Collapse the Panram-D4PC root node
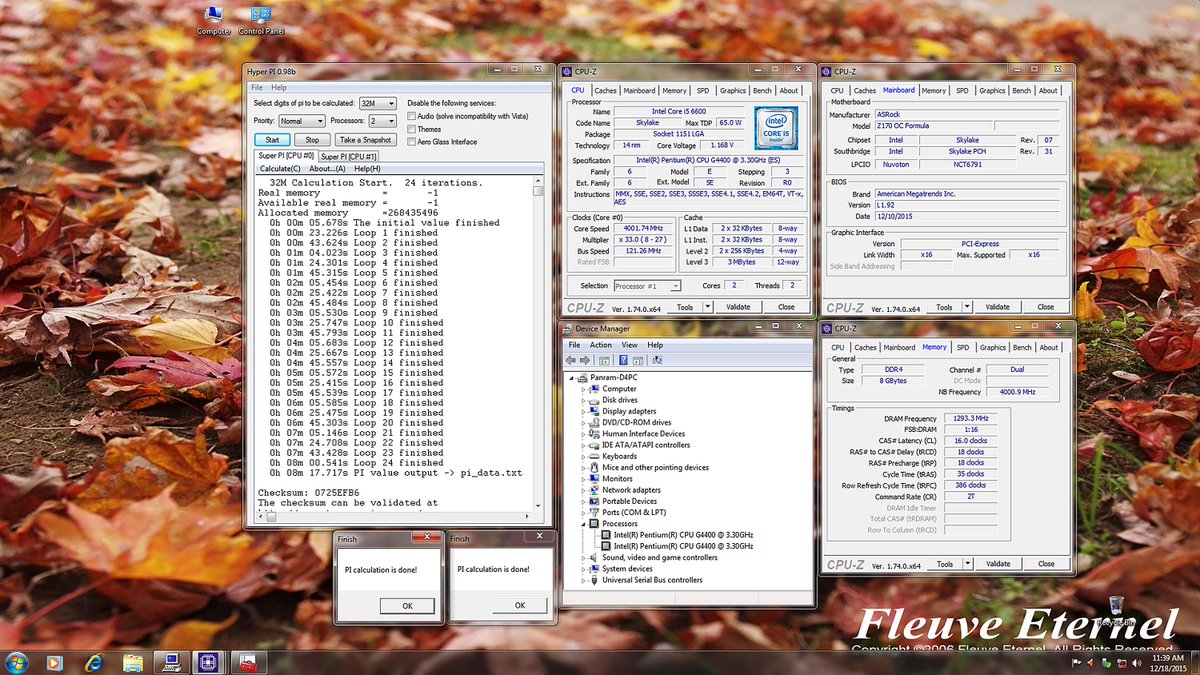1200x675 pixels. click(x=572, y=378)
